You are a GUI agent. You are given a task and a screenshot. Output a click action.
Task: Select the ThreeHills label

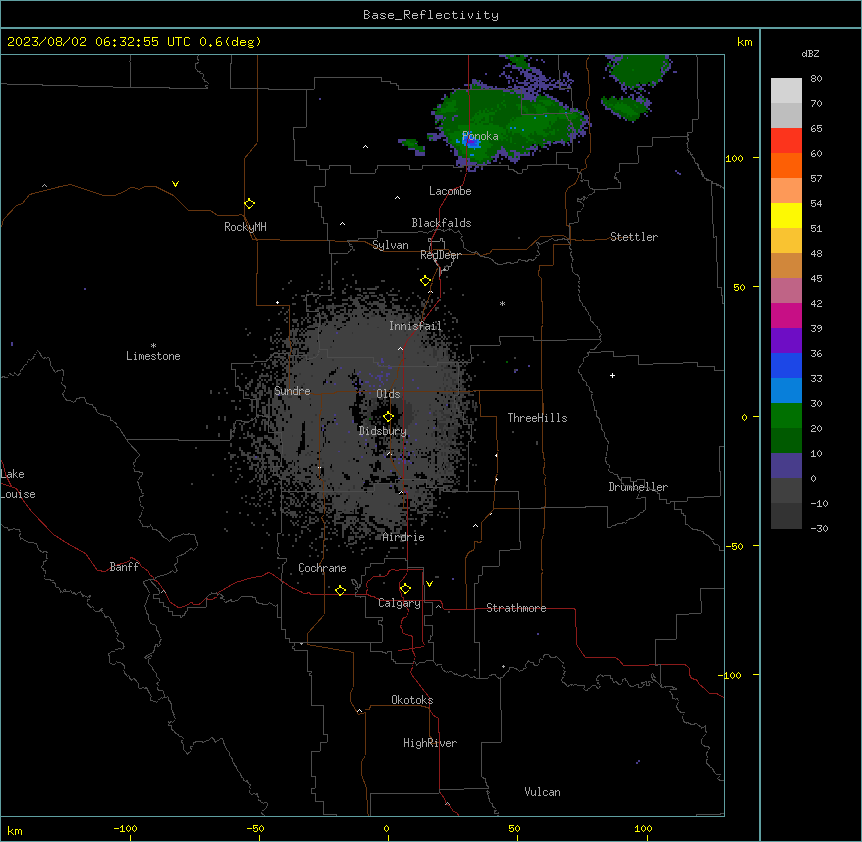pyautogui.click(x=537, y=418)
